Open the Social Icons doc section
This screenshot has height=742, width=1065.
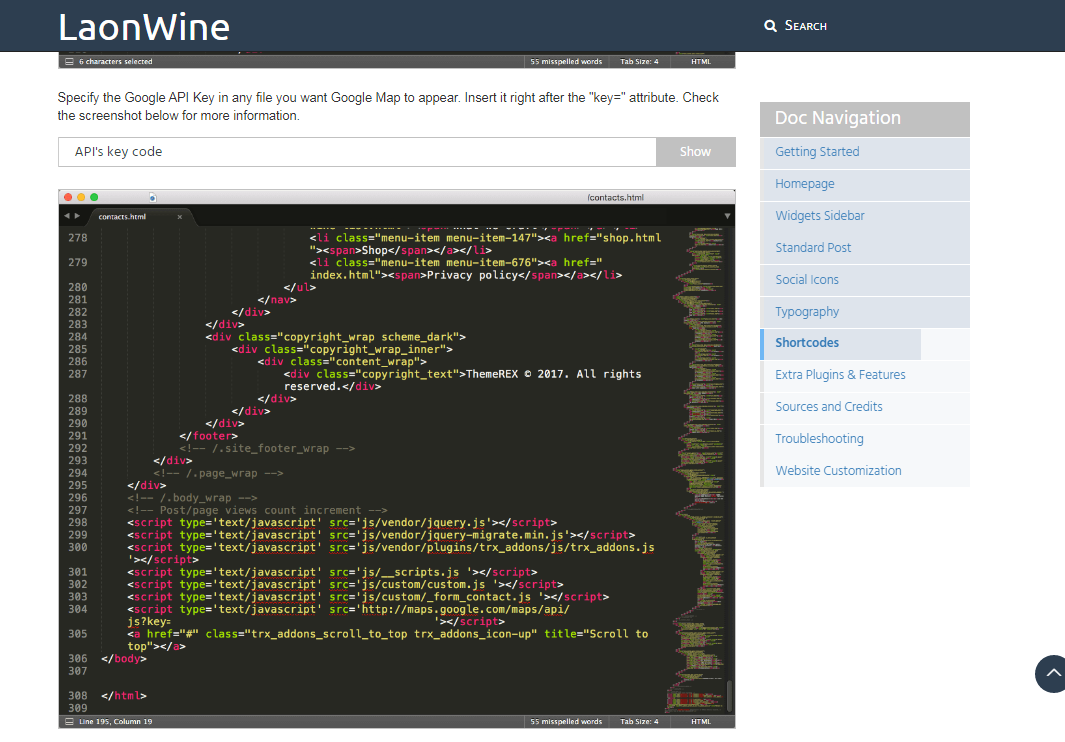point(807,279)
